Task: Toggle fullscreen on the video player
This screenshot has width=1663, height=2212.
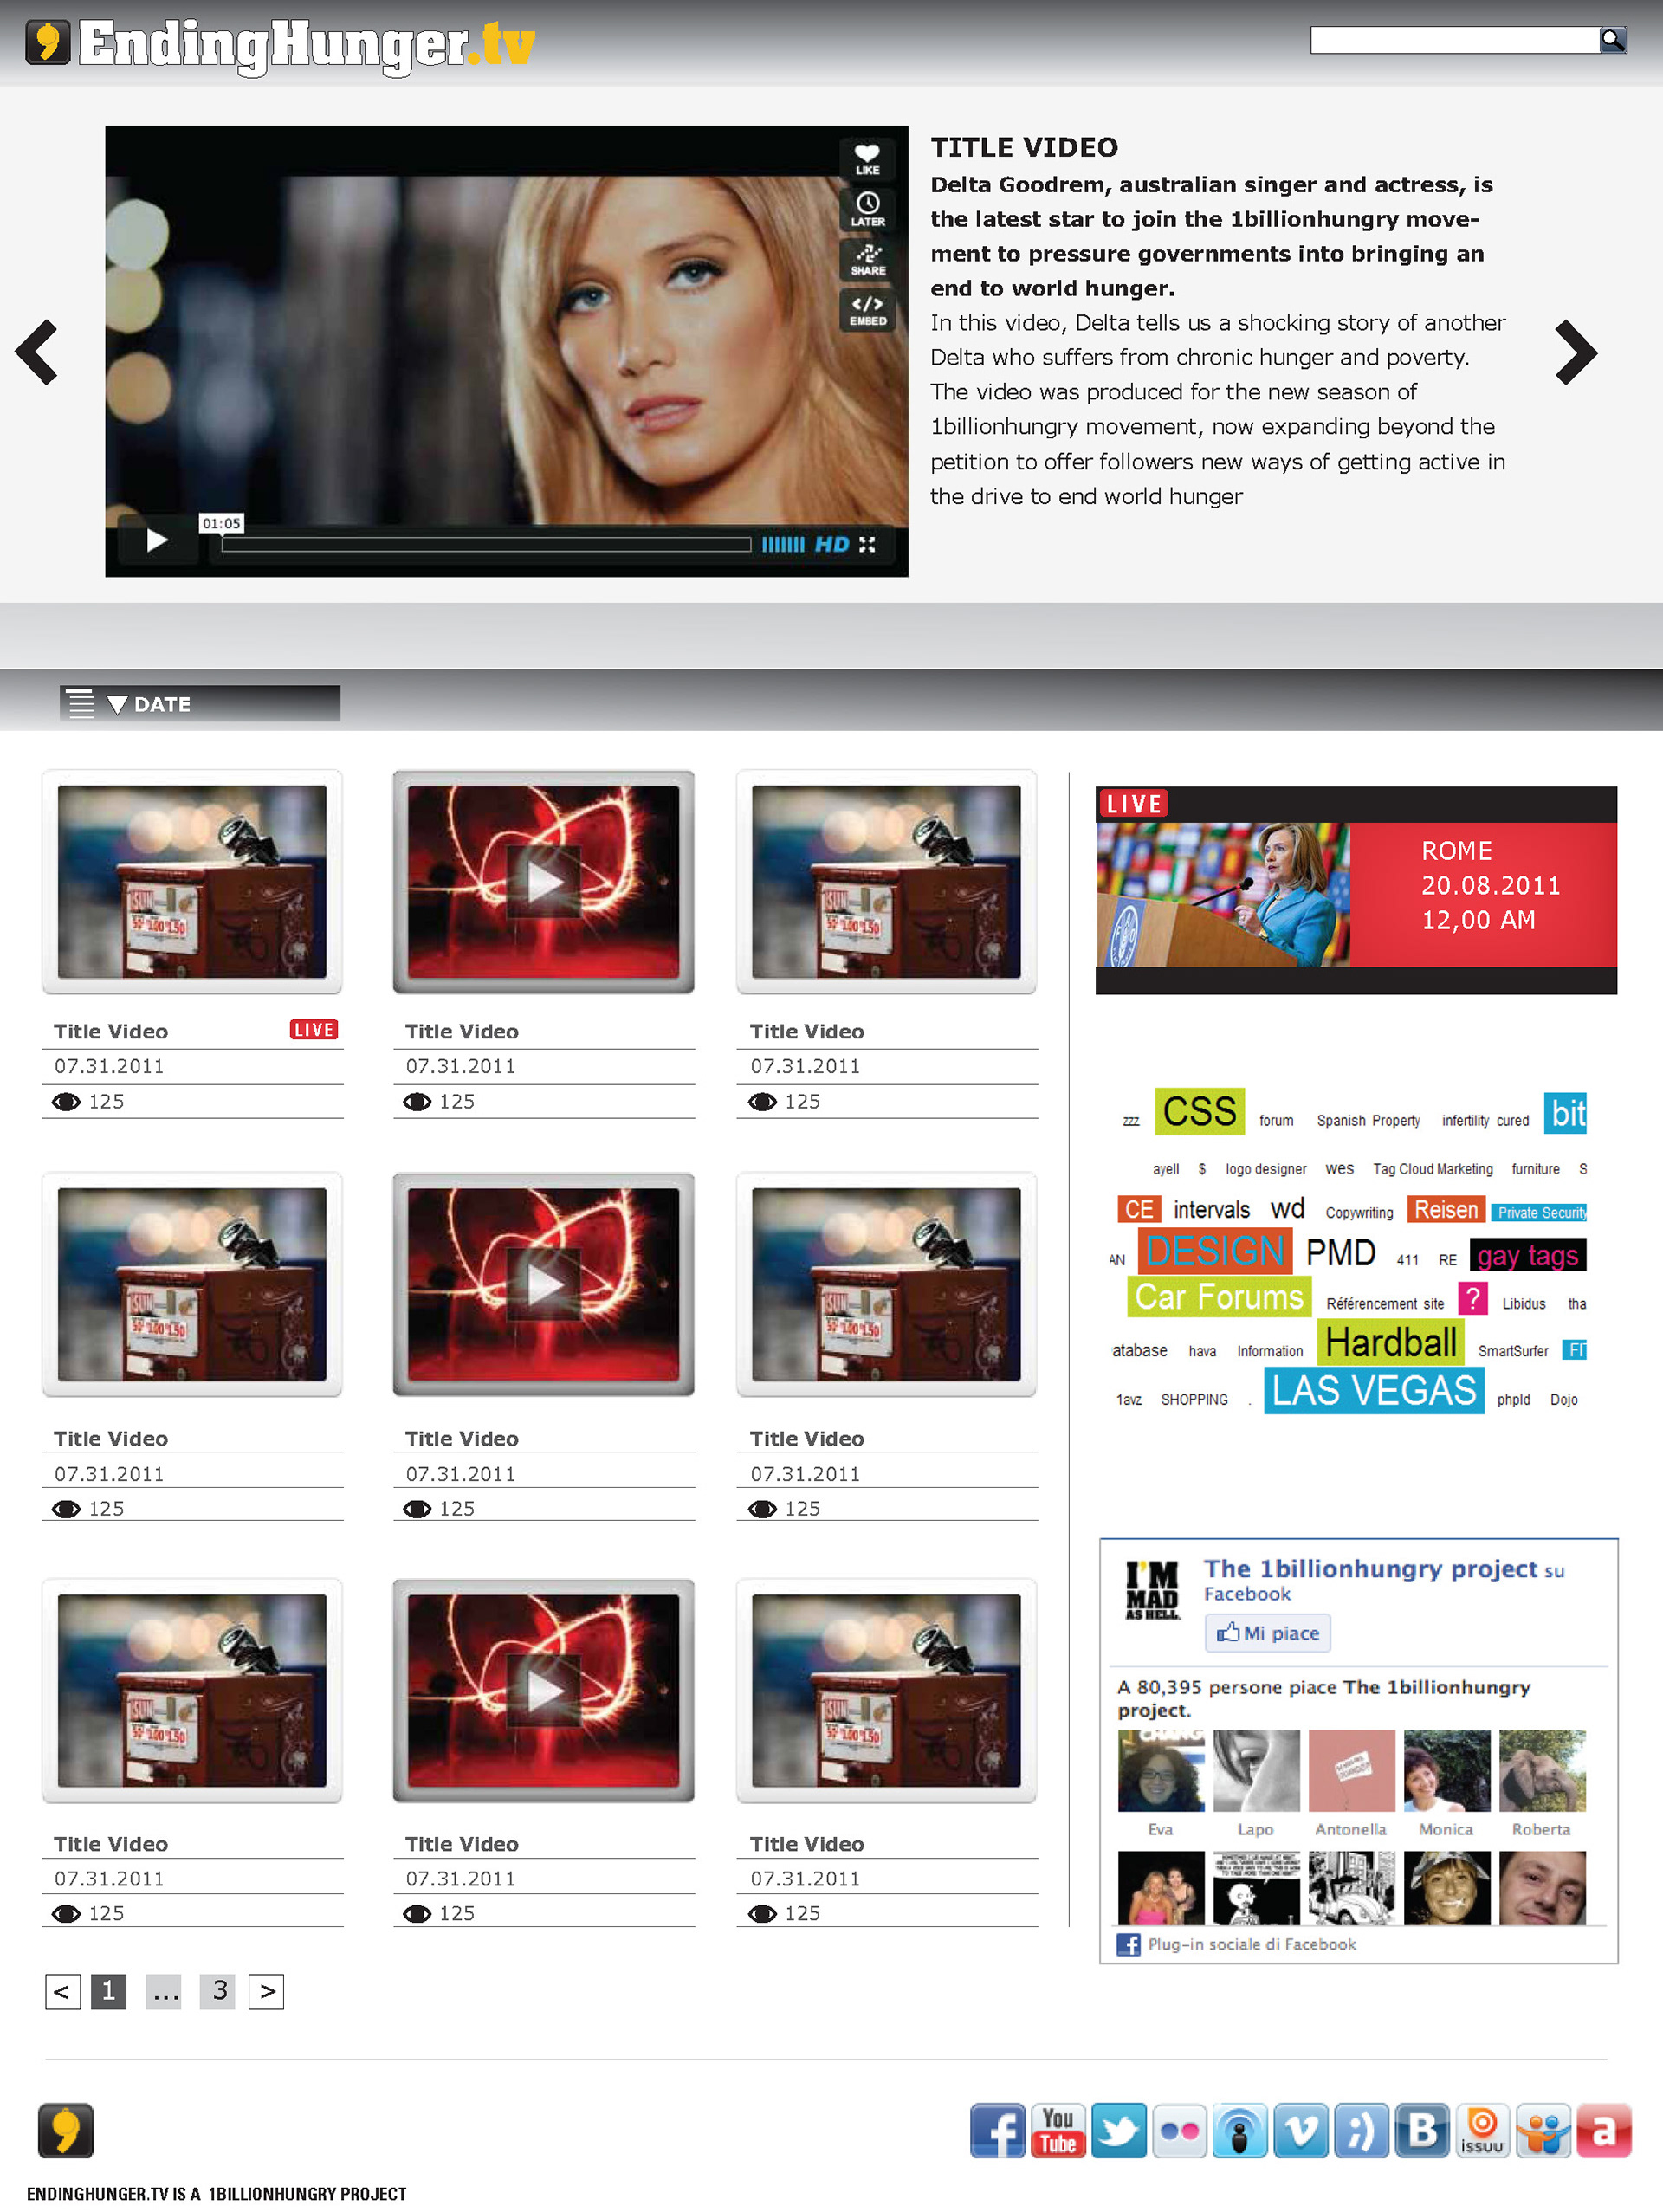Action: (867, 544)
